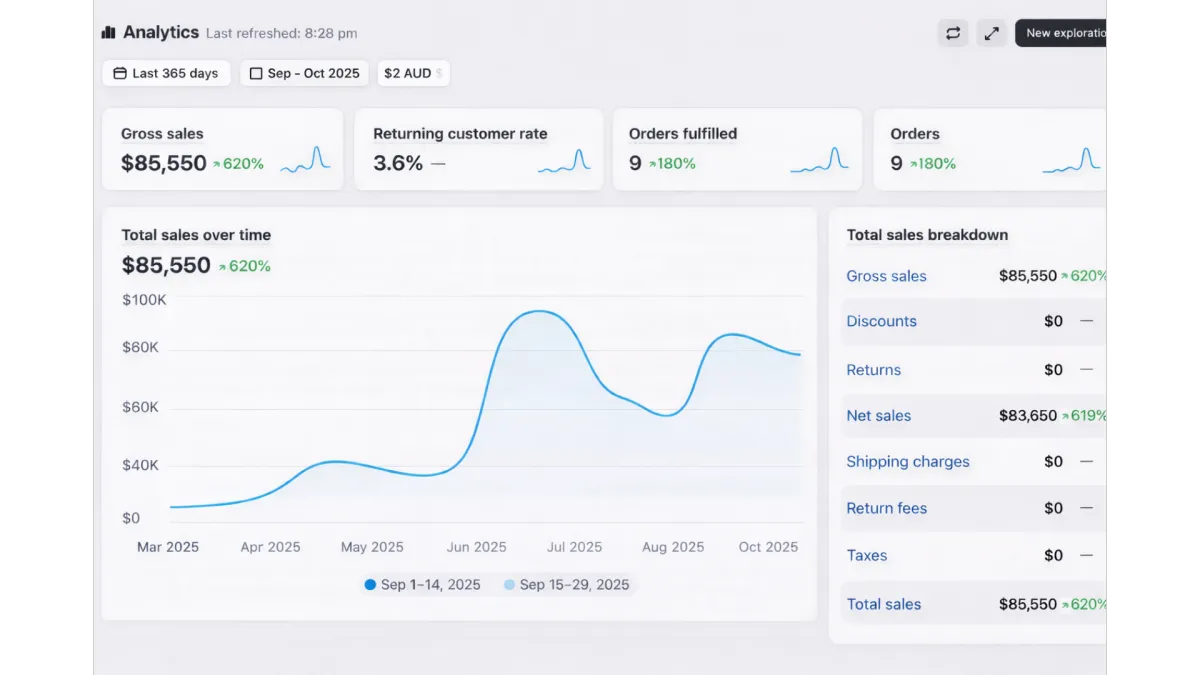
Task: Click the Analytics bar chart icon
Action: (109, 33)
